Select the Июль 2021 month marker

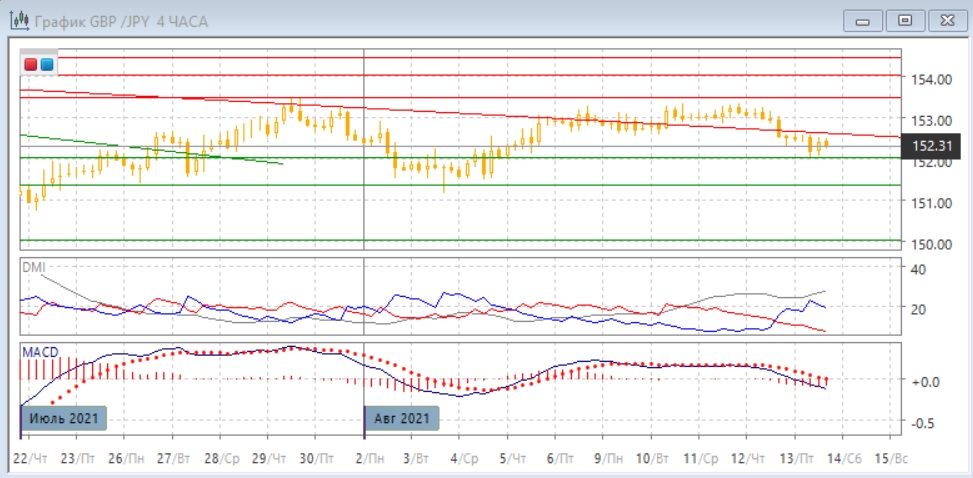point(64,417)
